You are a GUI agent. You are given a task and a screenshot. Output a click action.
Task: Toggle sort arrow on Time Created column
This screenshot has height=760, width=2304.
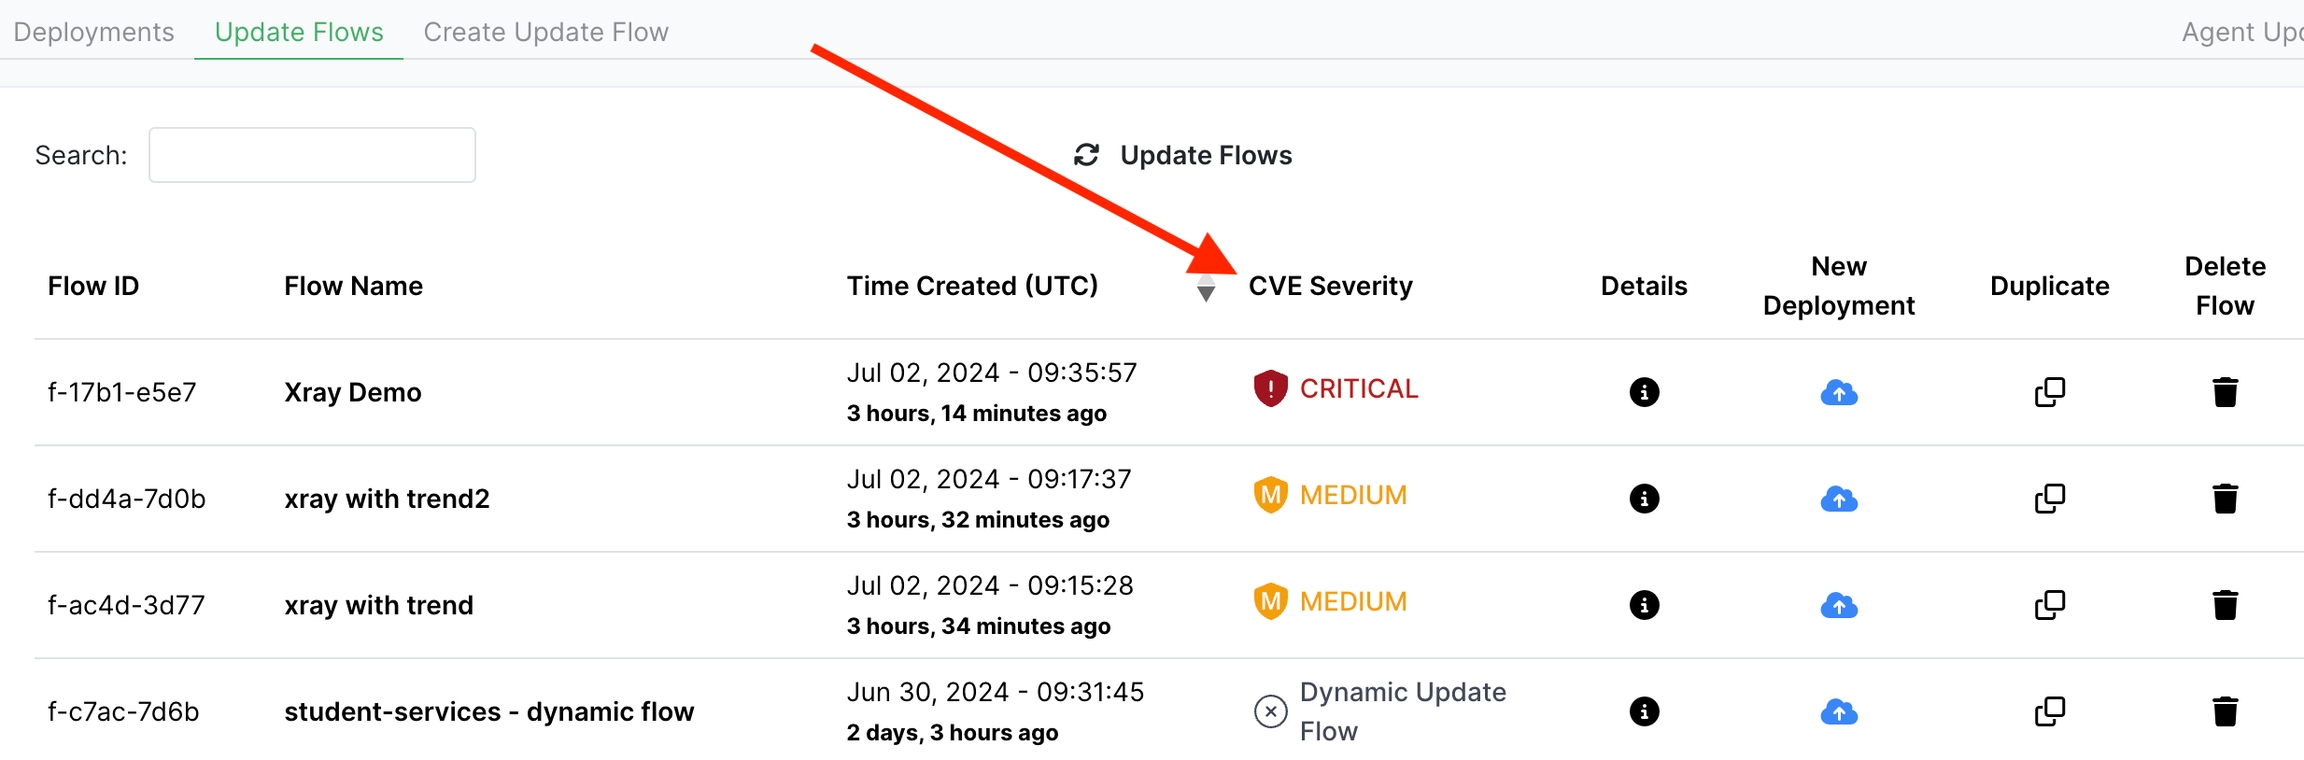pos(1206,288)
